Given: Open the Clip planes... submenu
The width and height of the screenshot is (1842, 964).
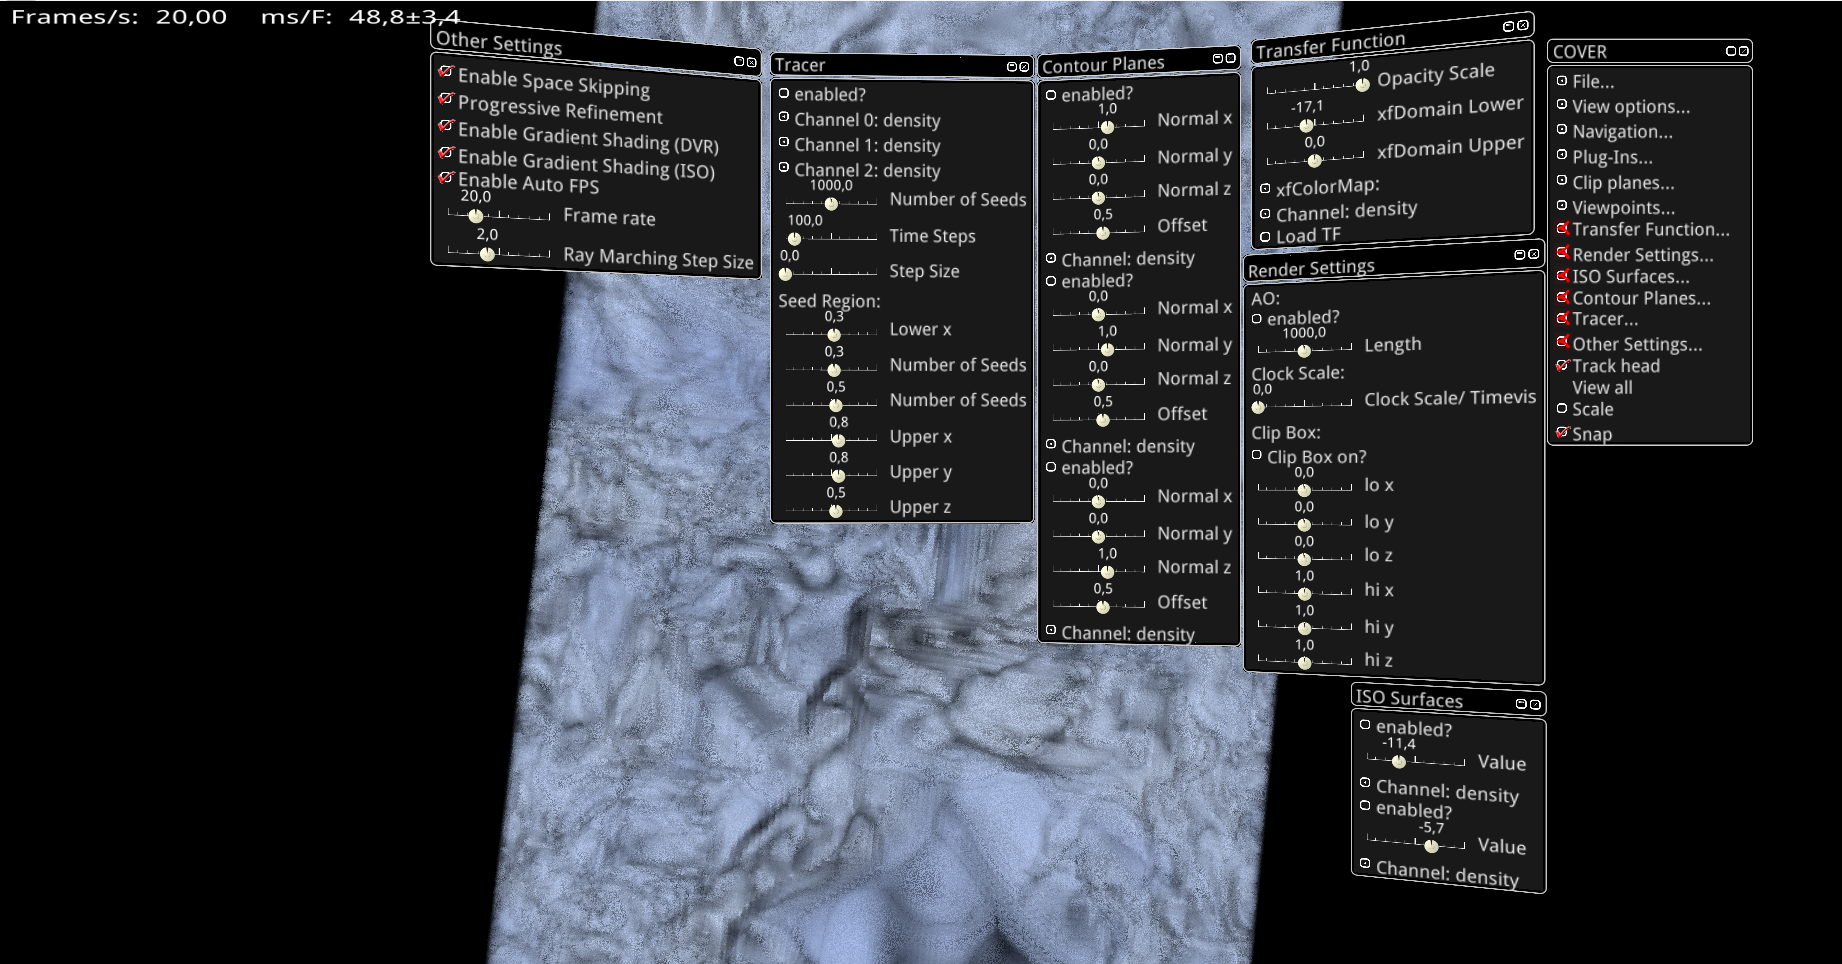Looking at the screenshot, I should (1623, 182).
